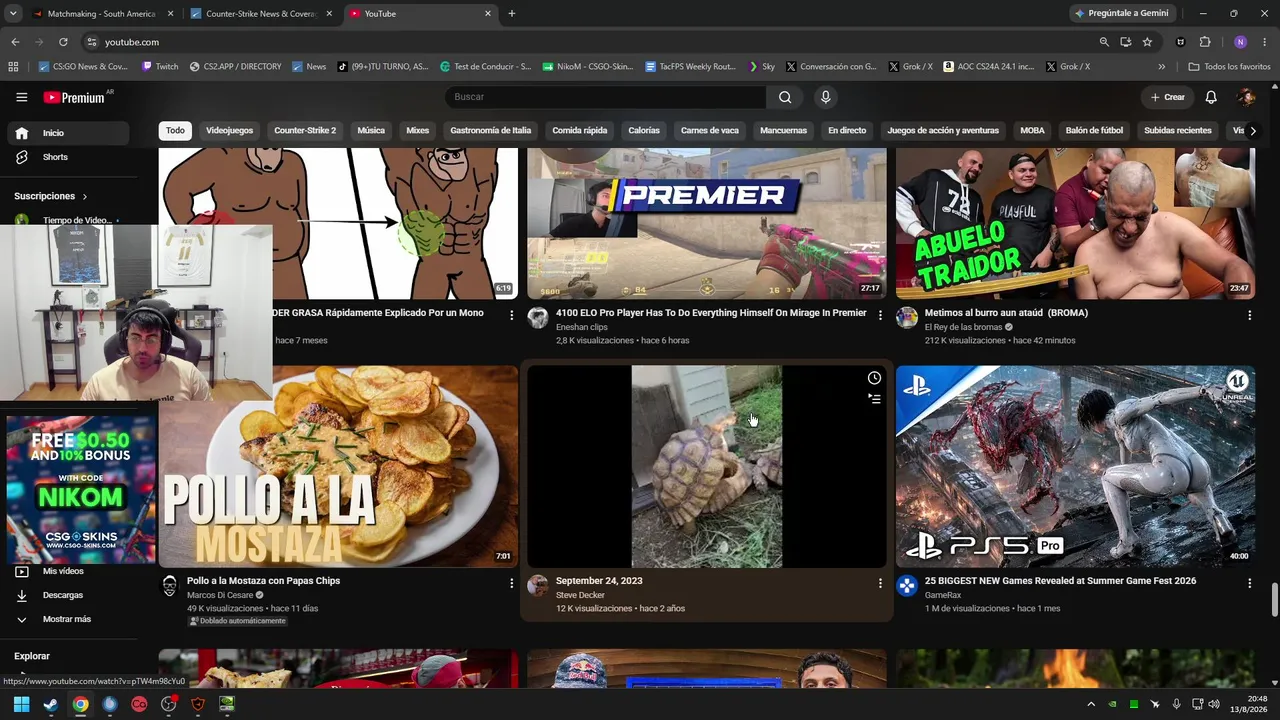Switch to the Matchmaking - South America tab

point(102,14)
